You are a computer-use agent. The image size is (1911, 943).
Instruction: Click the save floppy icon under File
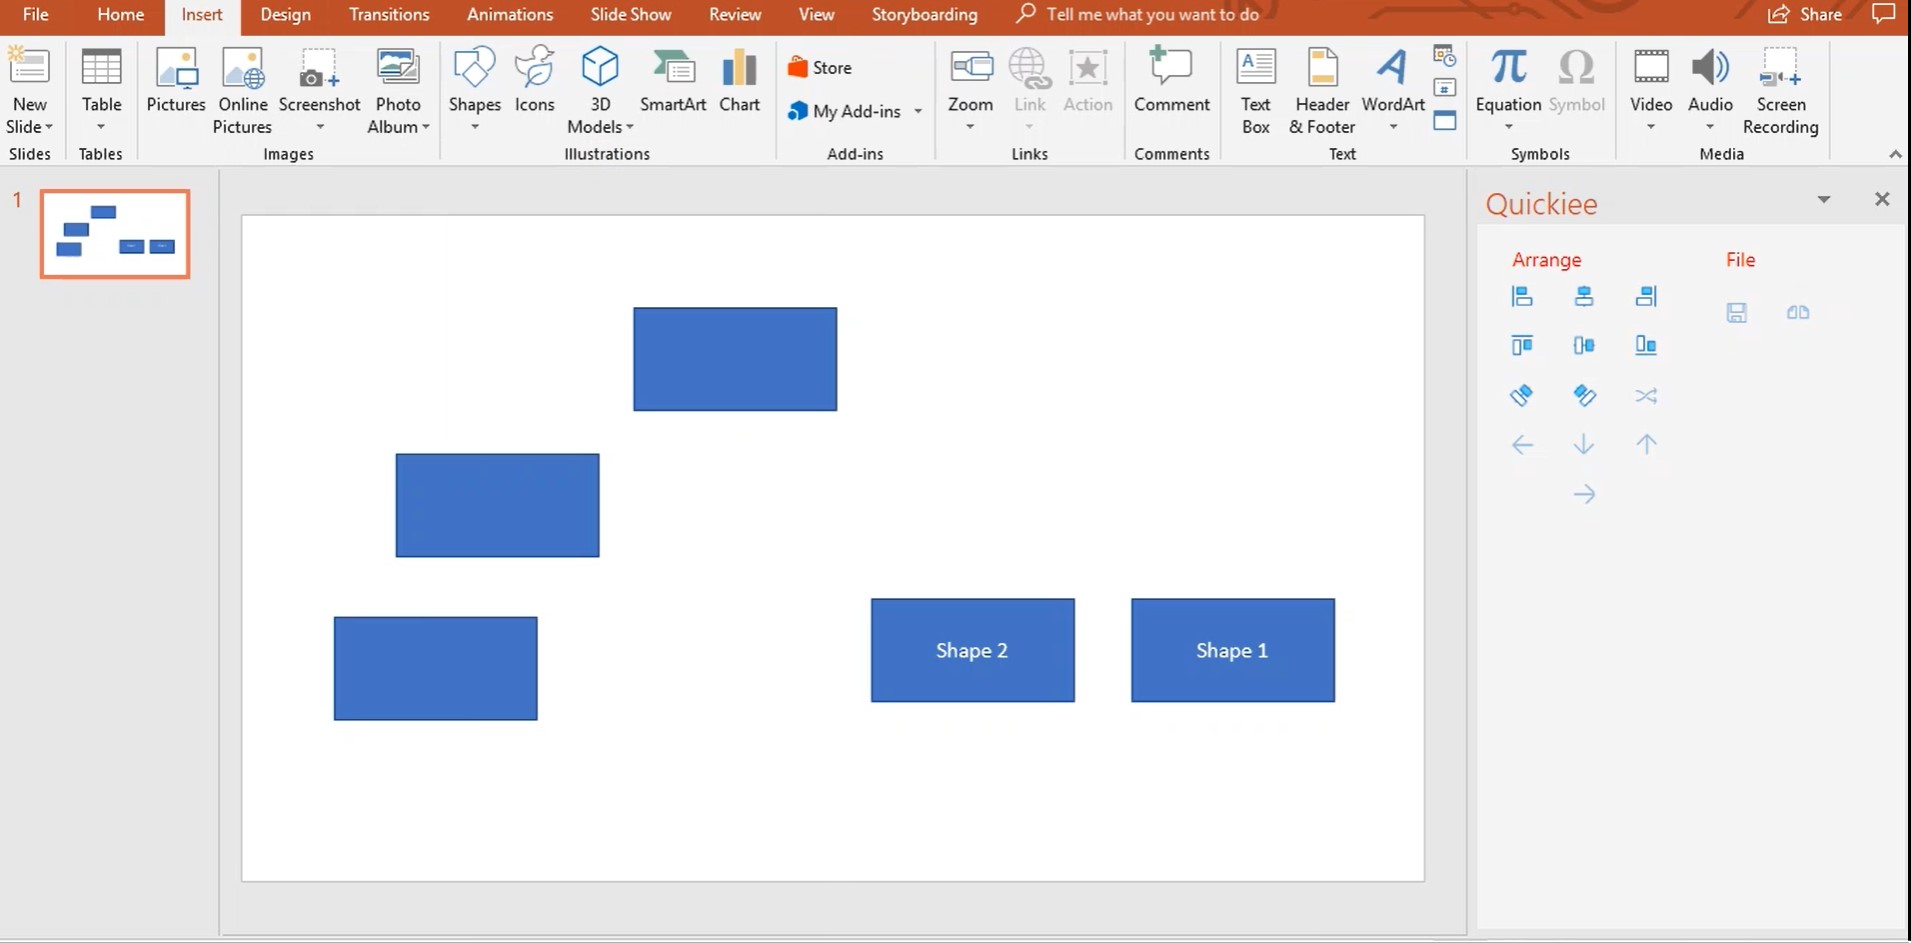pos(1737,313)
